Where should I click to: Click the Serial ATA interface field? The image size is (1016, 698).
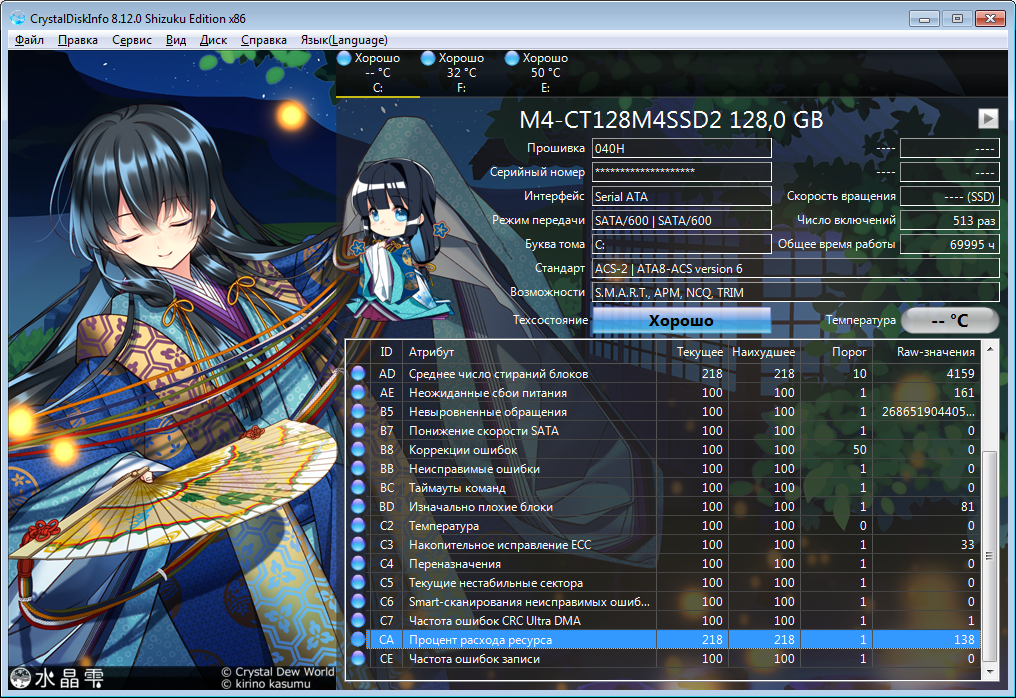[x=682, y=196]
